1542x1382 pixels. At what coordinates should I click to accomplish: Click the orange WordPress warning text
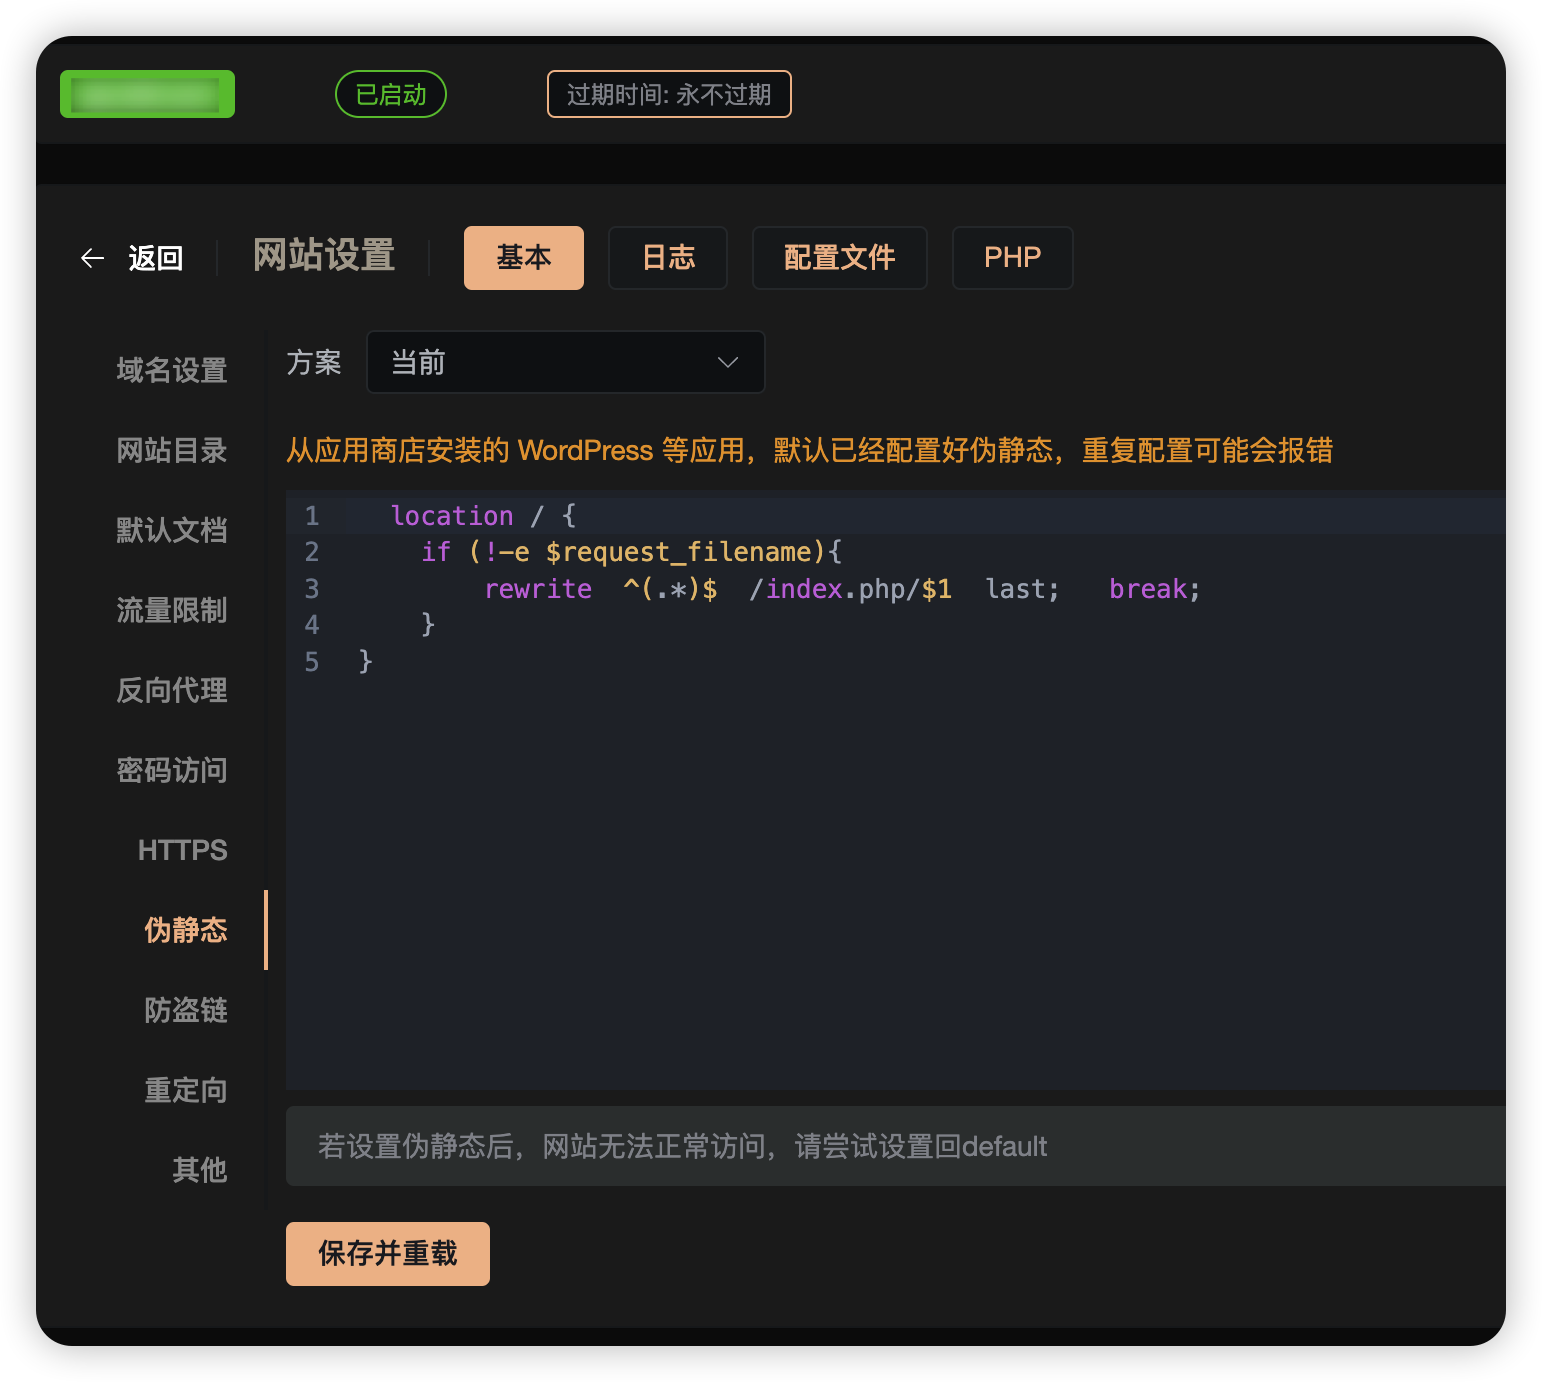tap(809, 450)
